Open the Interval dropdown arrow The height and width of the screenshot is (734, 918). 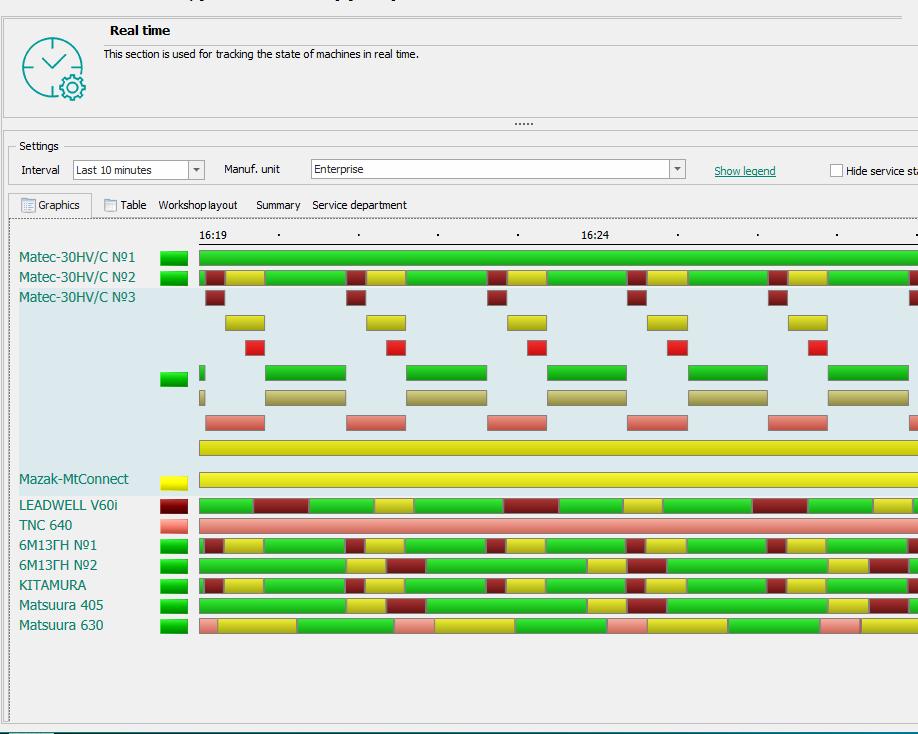point(197,170)
